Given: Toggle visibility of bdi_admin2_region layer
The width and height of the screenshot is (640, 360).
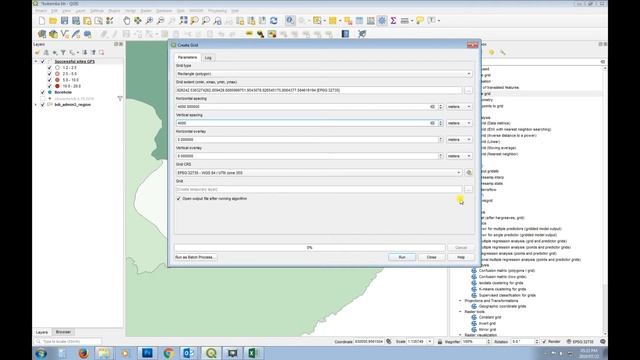Looking at the screenshot, I should pos(42,105).
